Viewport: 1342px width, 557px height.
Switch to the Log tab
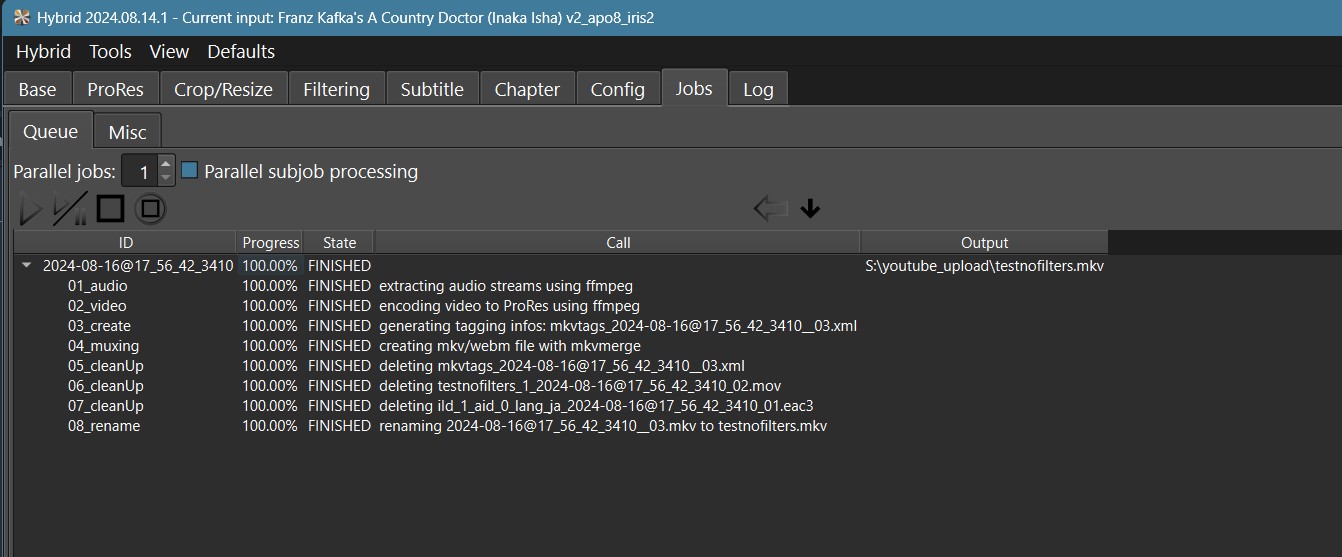758,89
